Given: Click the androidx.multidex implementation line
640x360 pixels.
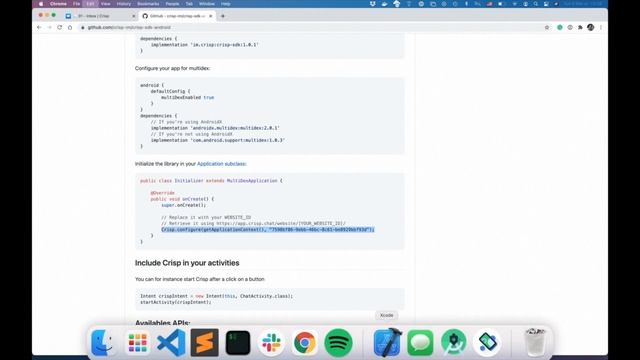Looking at the screenshot, I should coord(215,128).
